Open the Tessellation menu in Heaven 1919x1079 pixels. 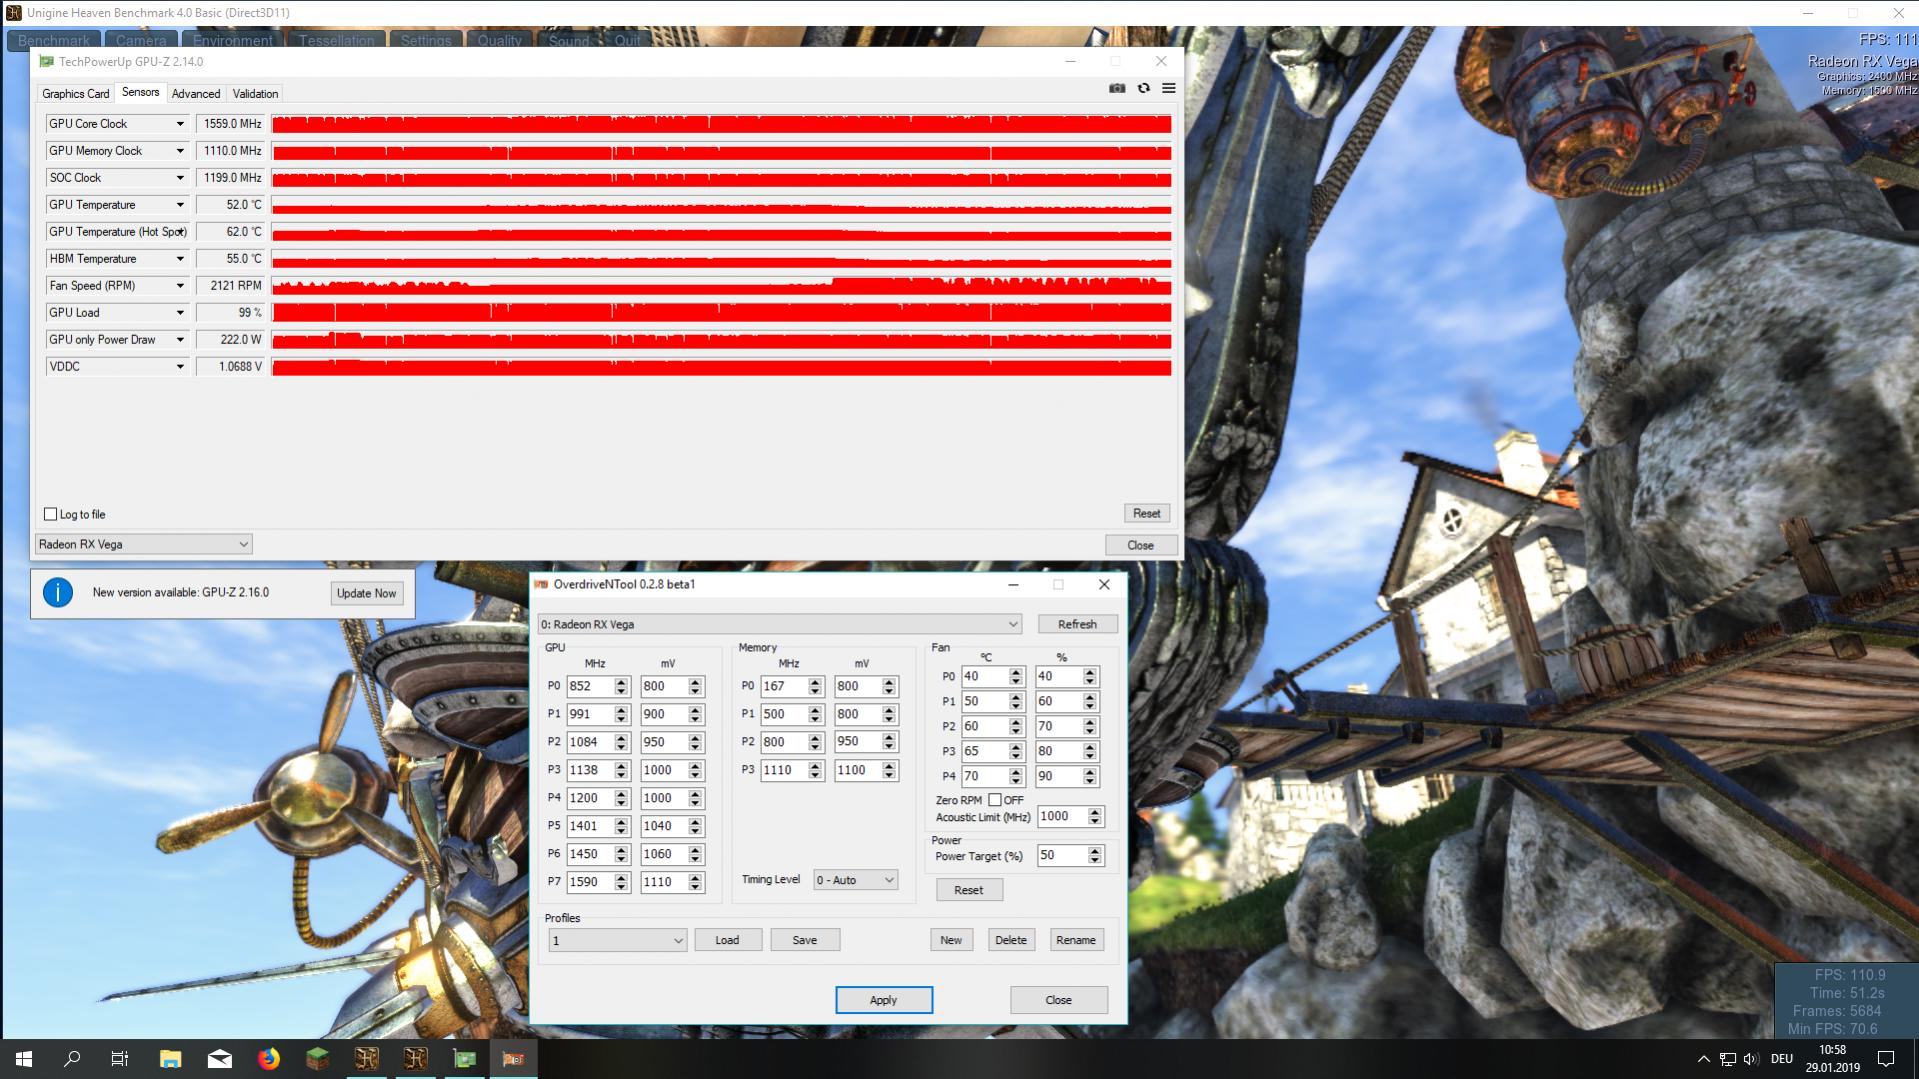pos(336,40)
